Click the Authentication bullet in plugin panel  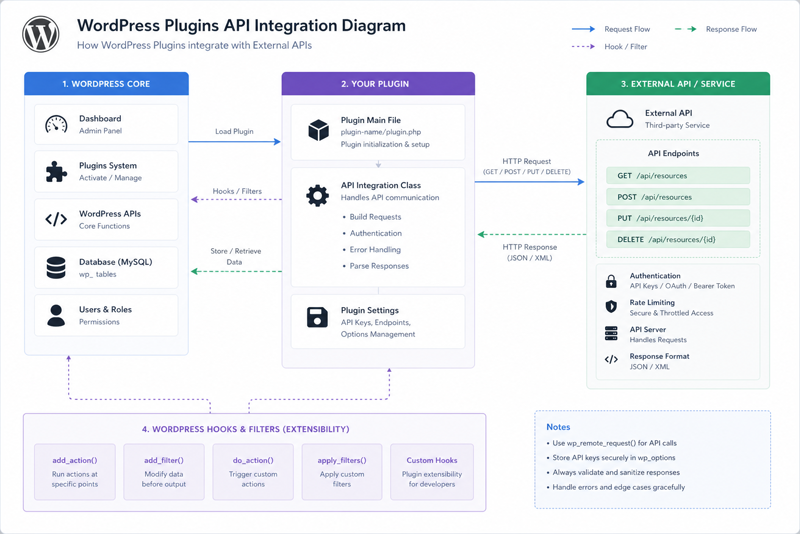pyautogui.click(x=376, y=233)
